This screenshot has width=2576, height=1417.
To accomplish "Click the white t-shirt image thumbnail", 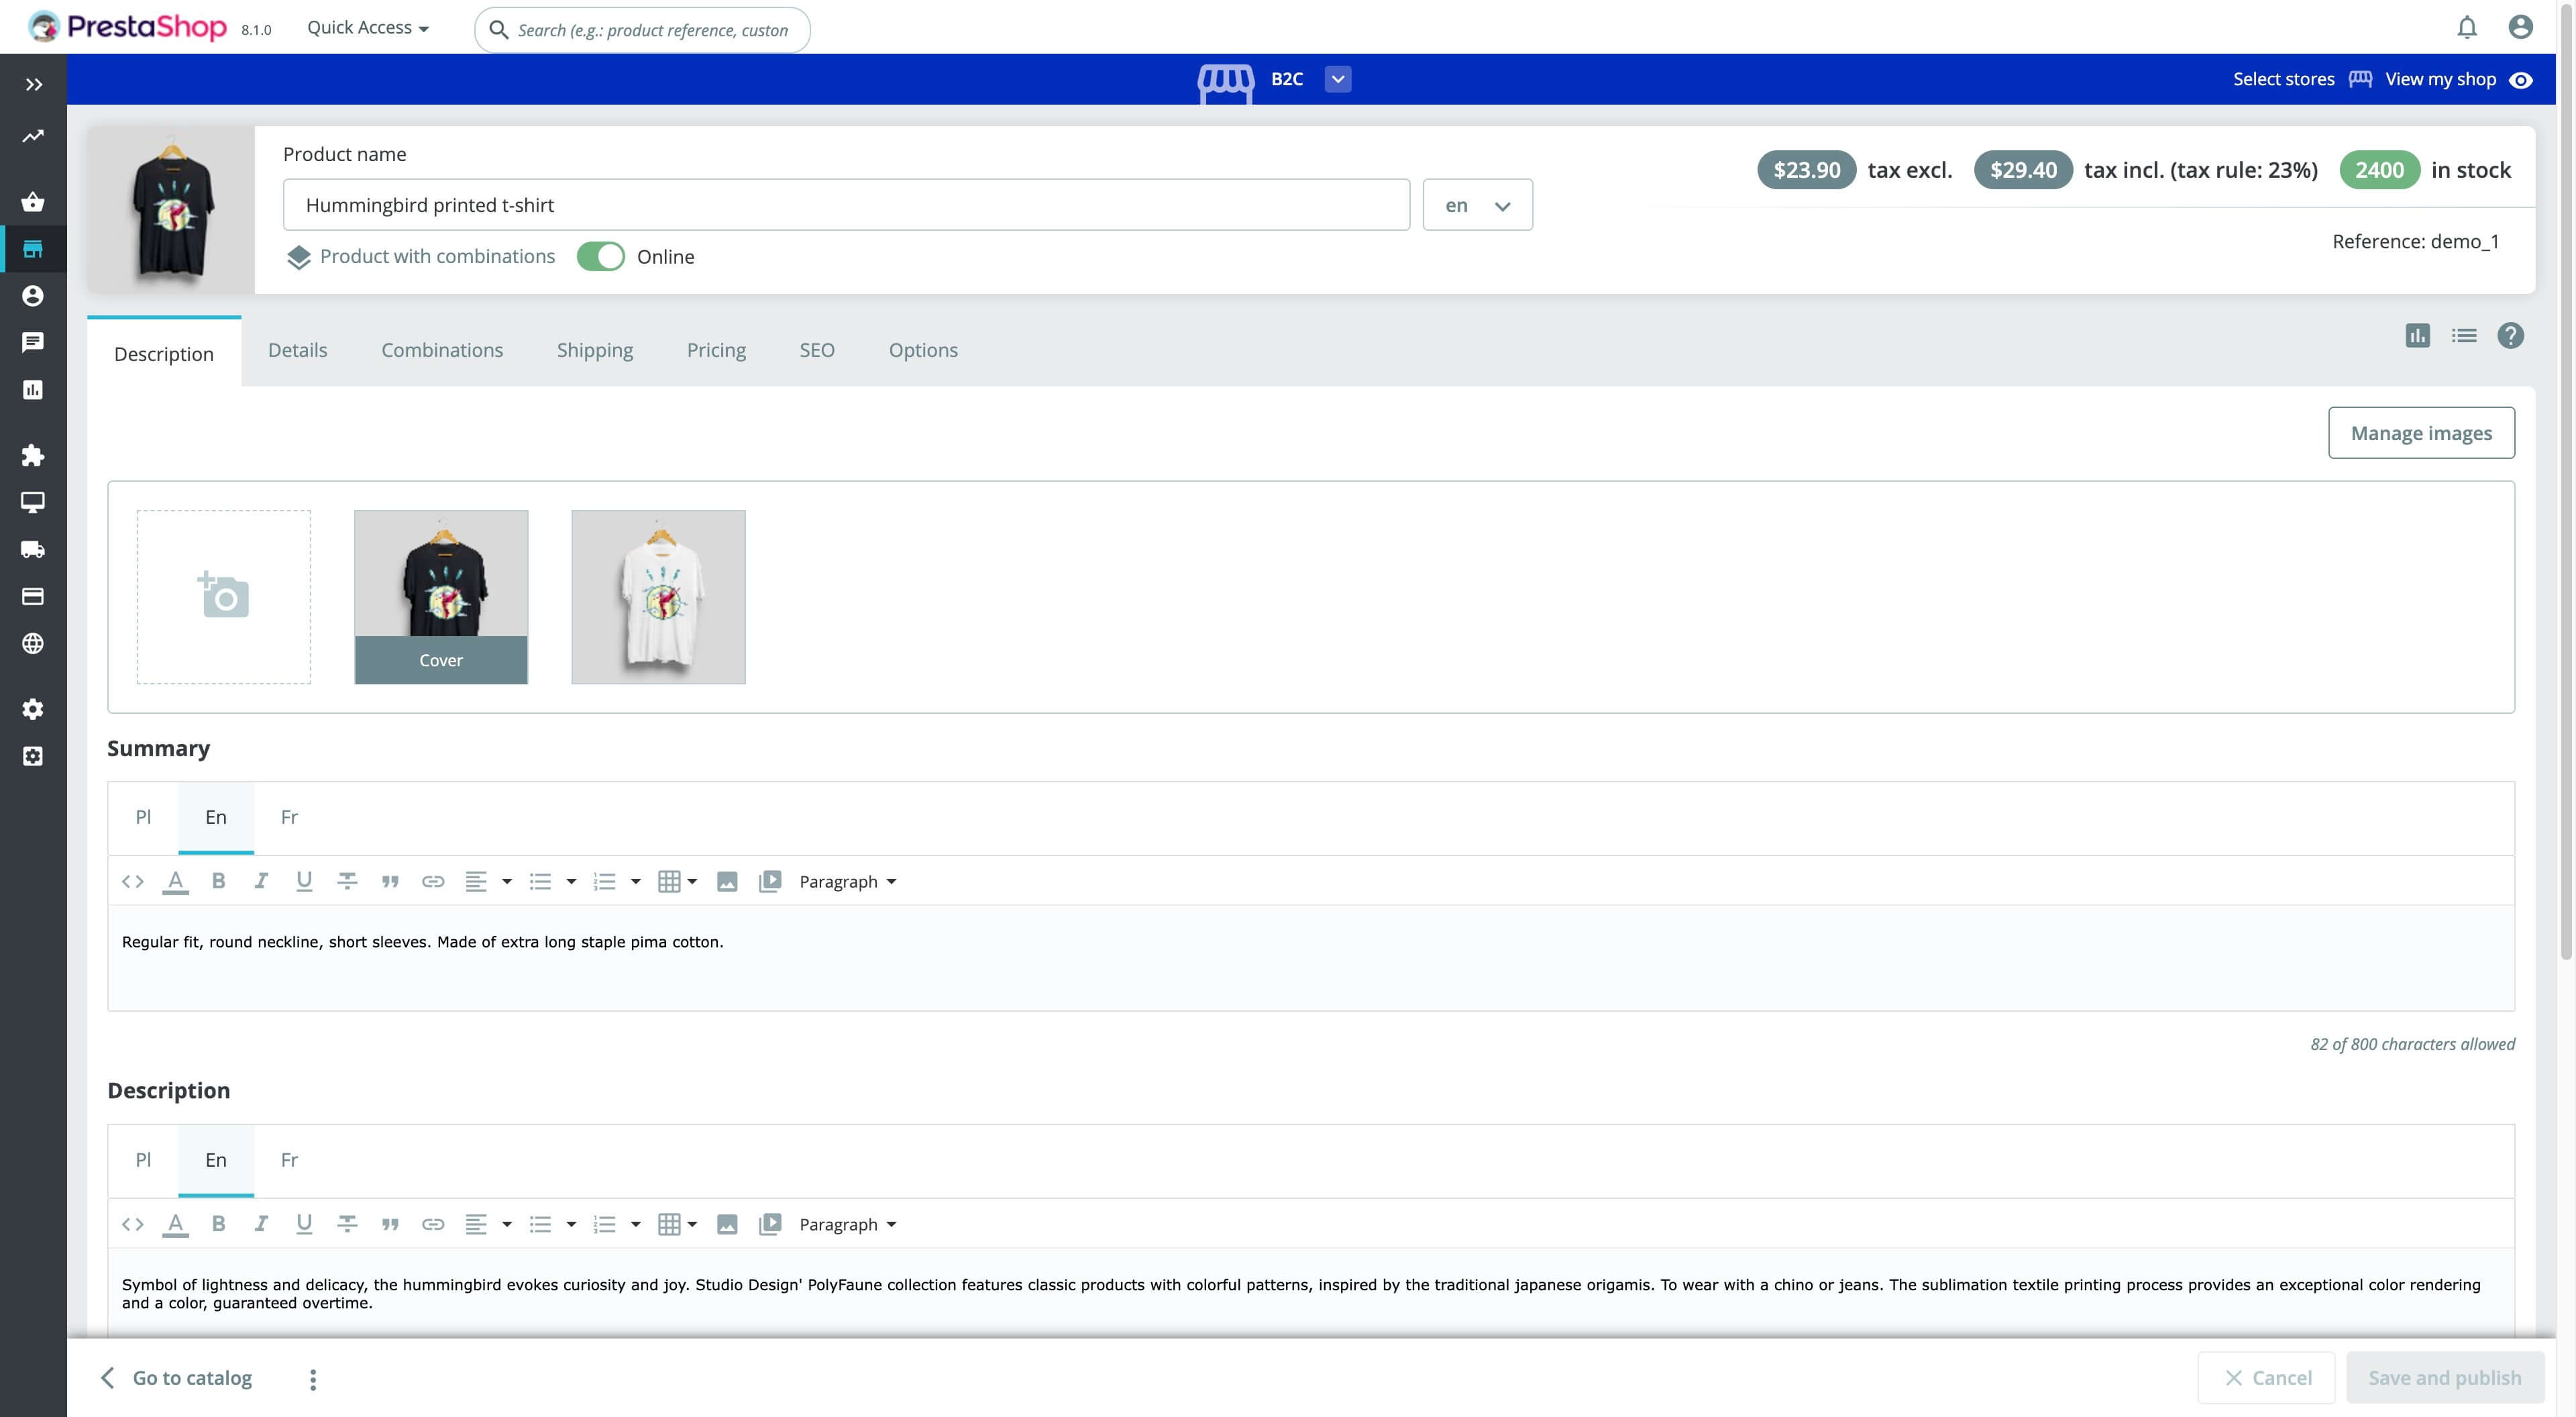I will [x=658, y=597].
